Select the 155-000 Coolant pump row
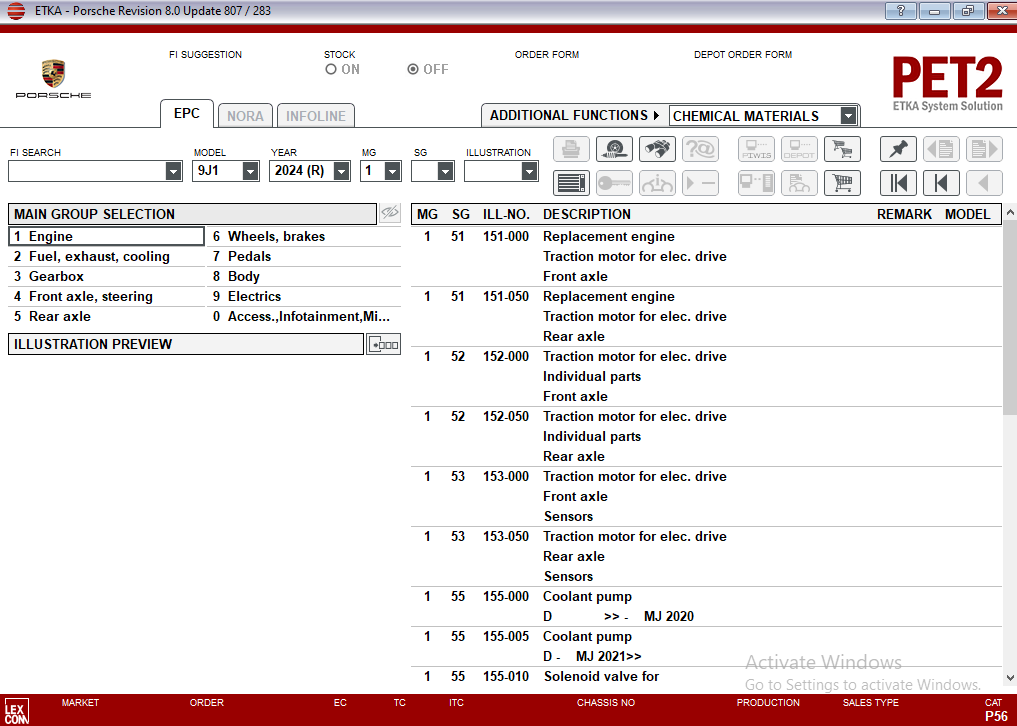The image size is (1017, 726). click(706, 607)
